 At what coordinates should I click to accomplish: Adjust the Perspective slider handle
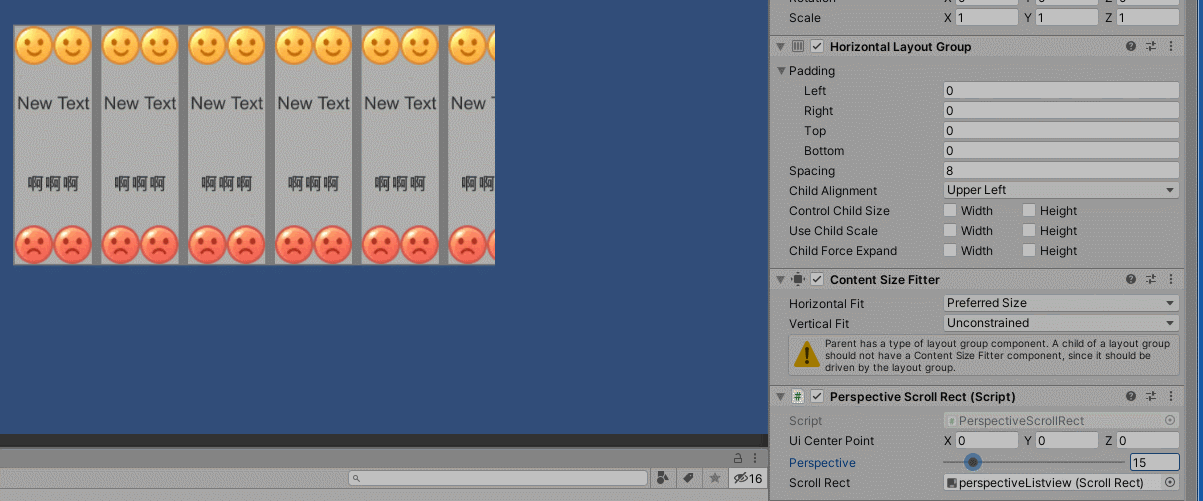pos(972,462)
